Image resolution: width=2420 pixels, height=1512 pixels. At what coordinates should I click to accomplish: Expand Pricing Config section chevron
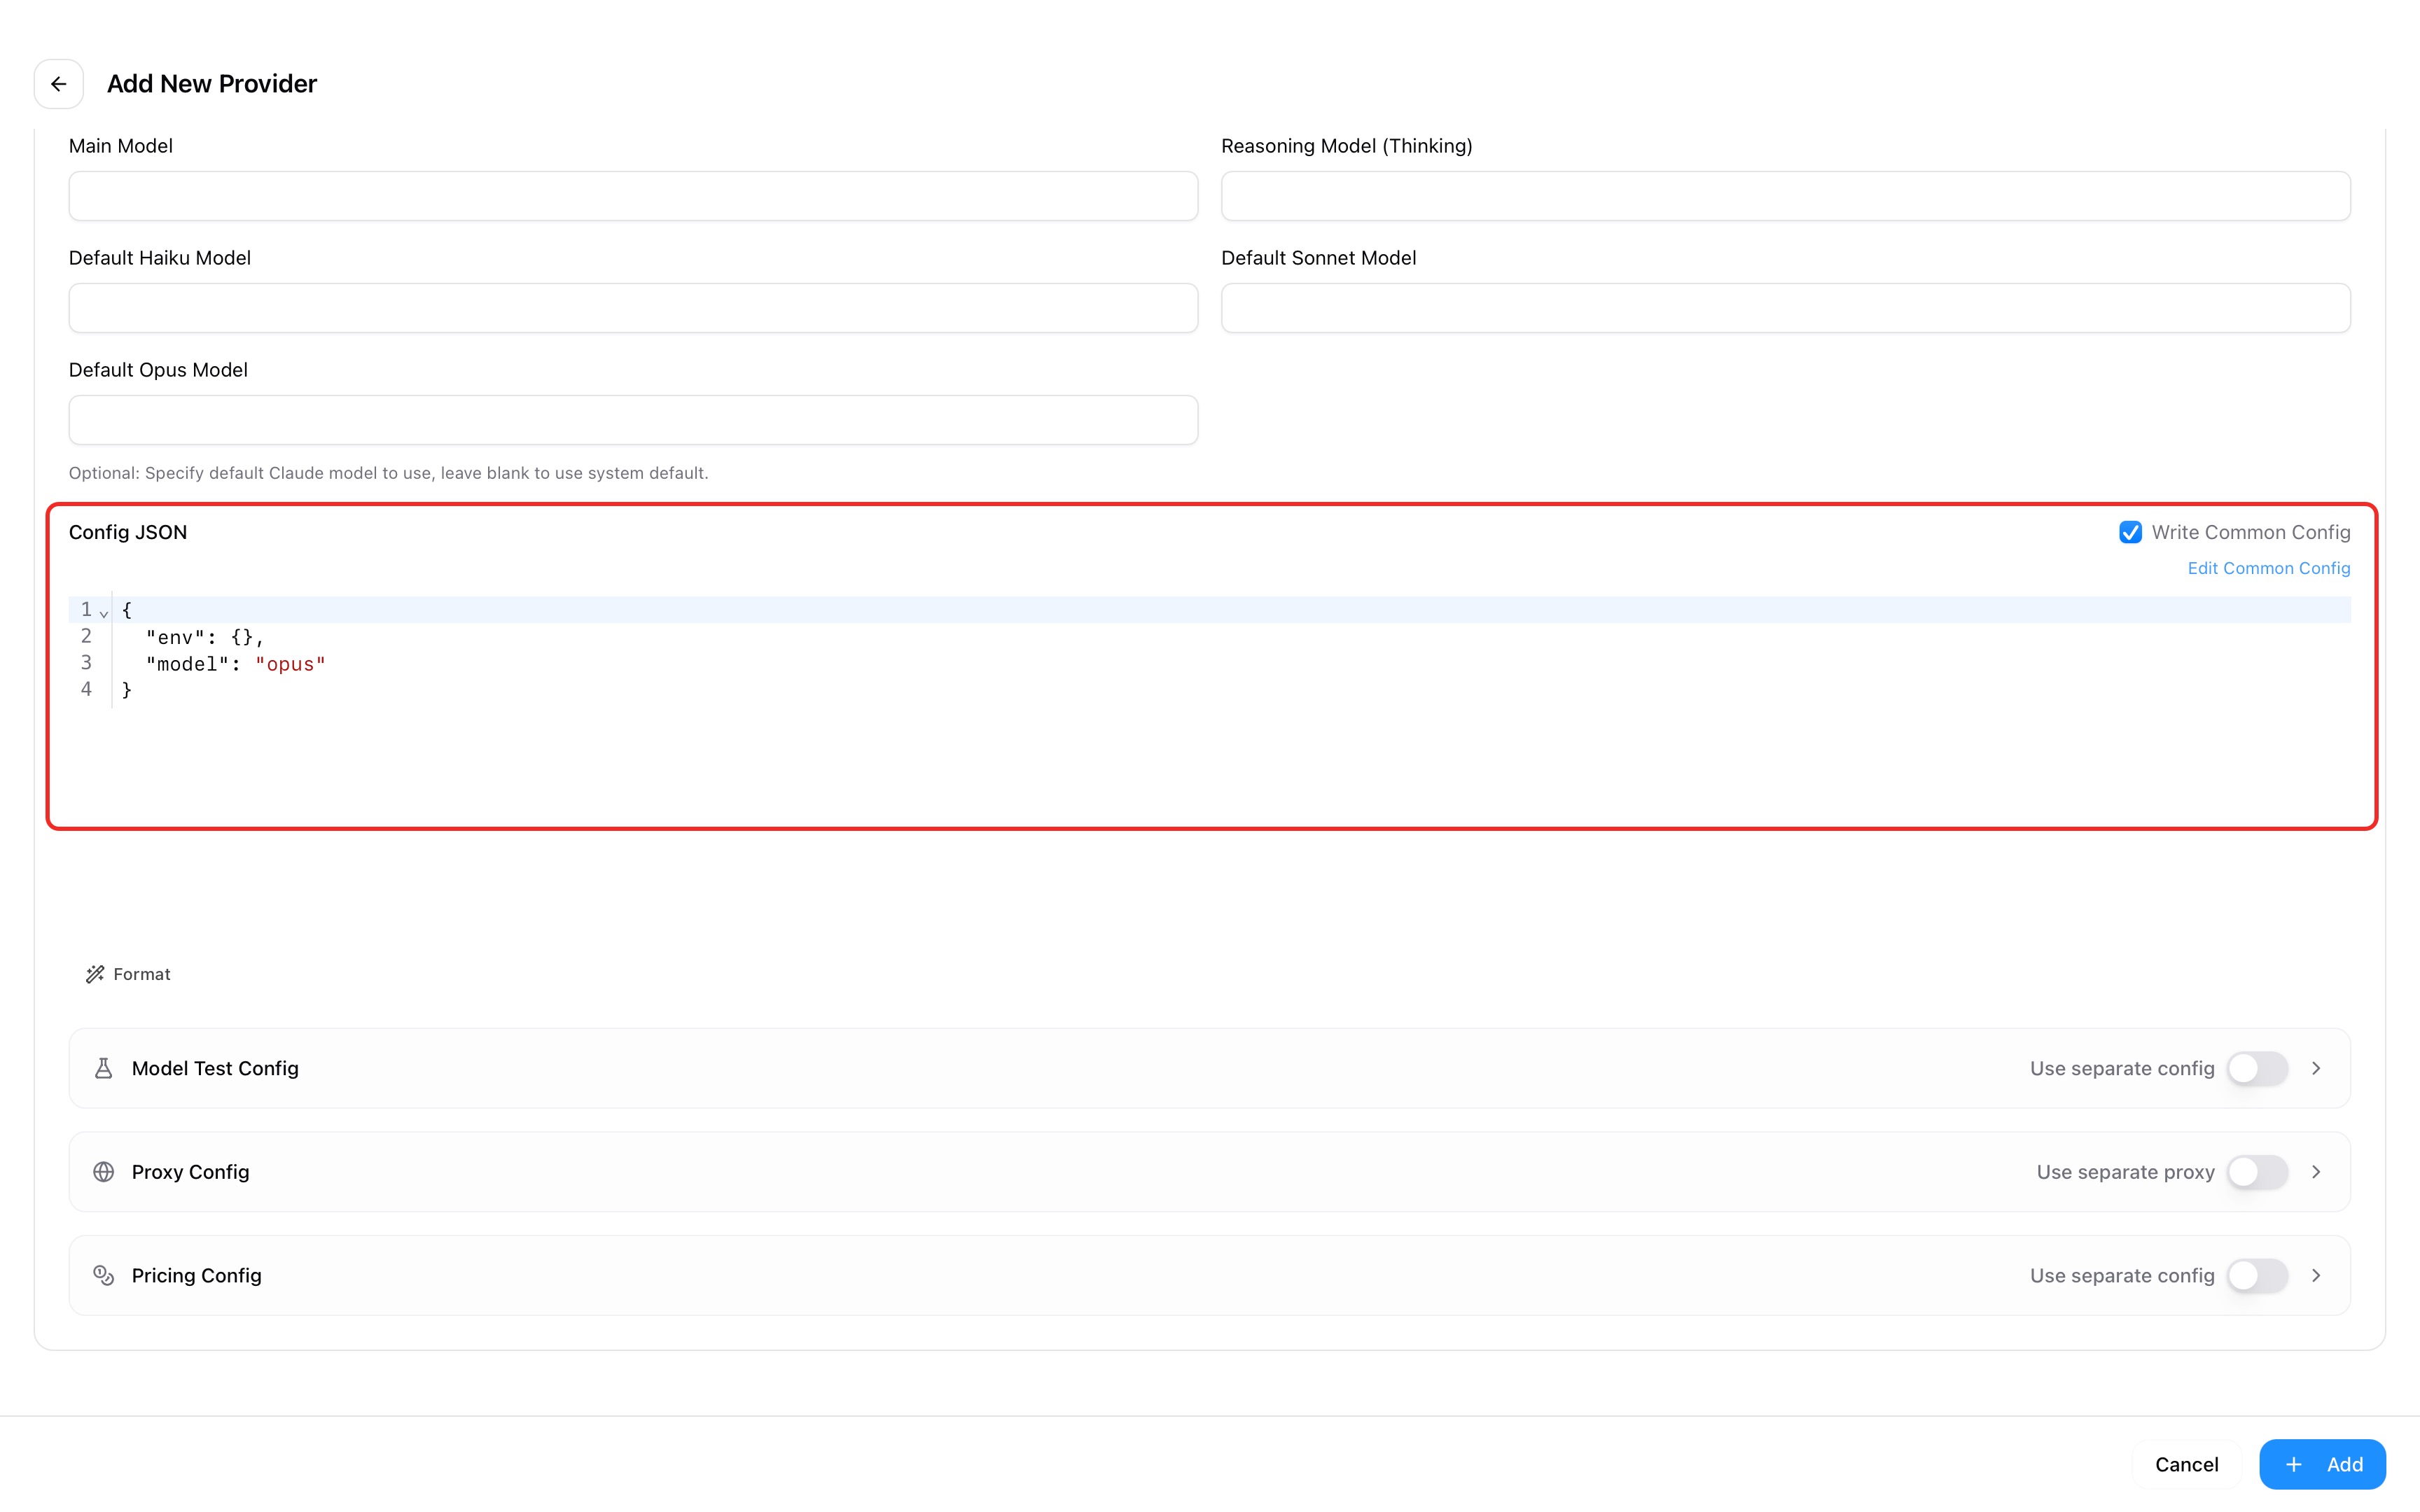[x=2316, y=1275]
